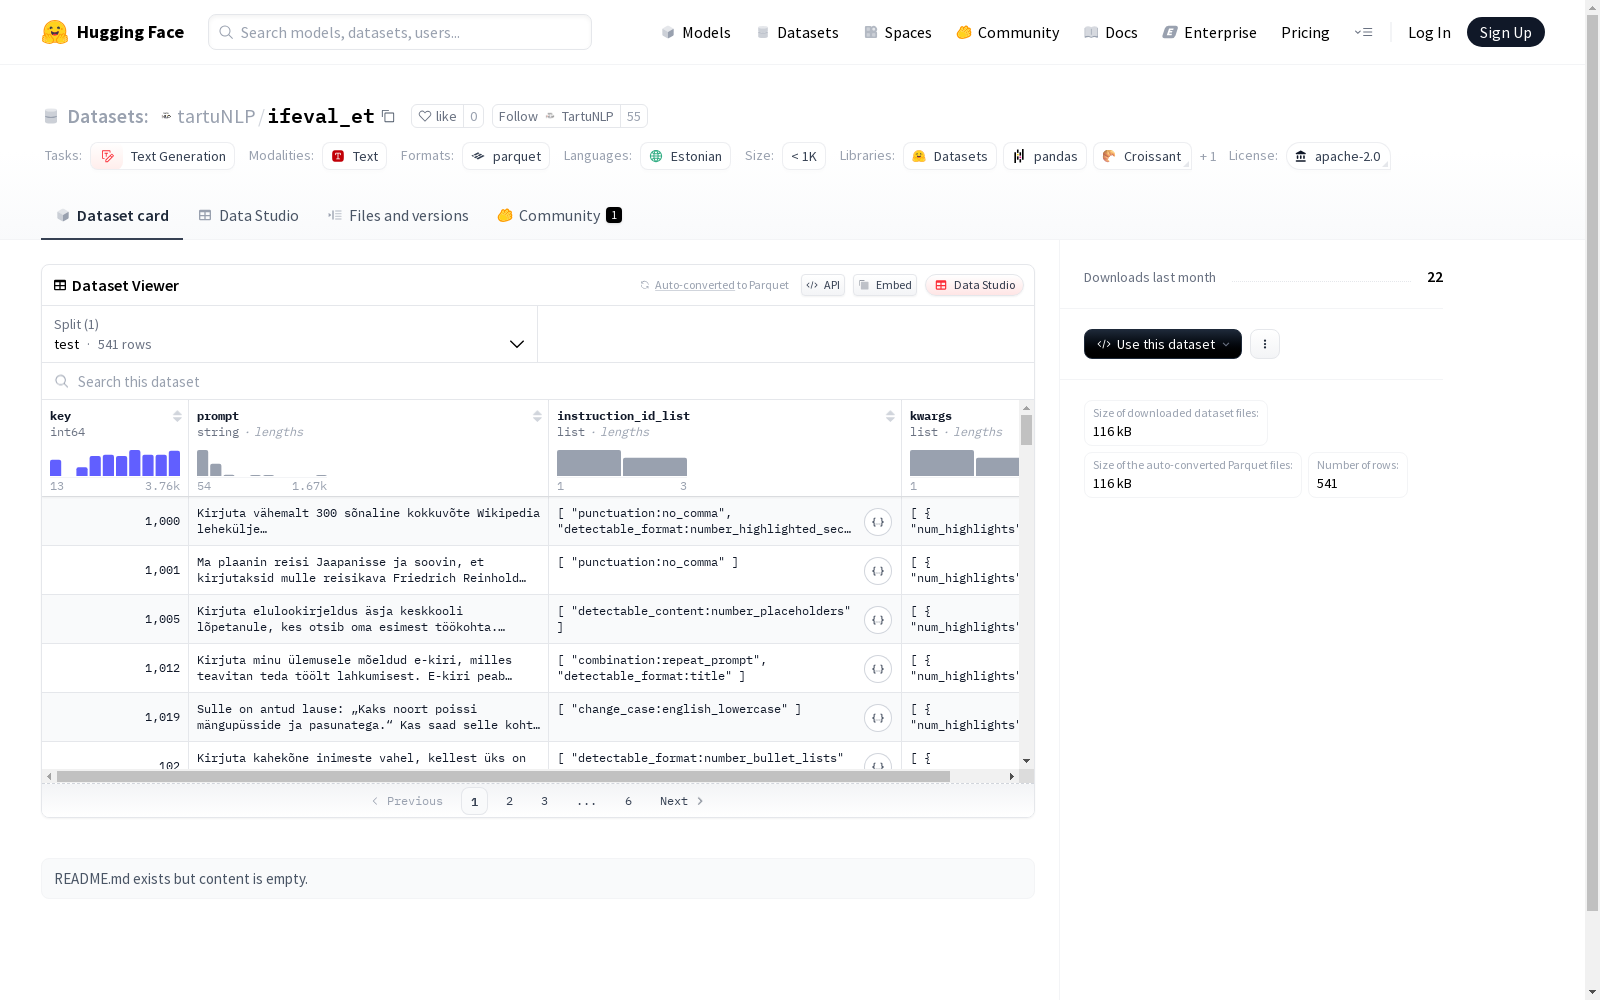The width and height of the screenshot is (1600, 1000).
Task: Click the Embed button
Action: point(885,285)
